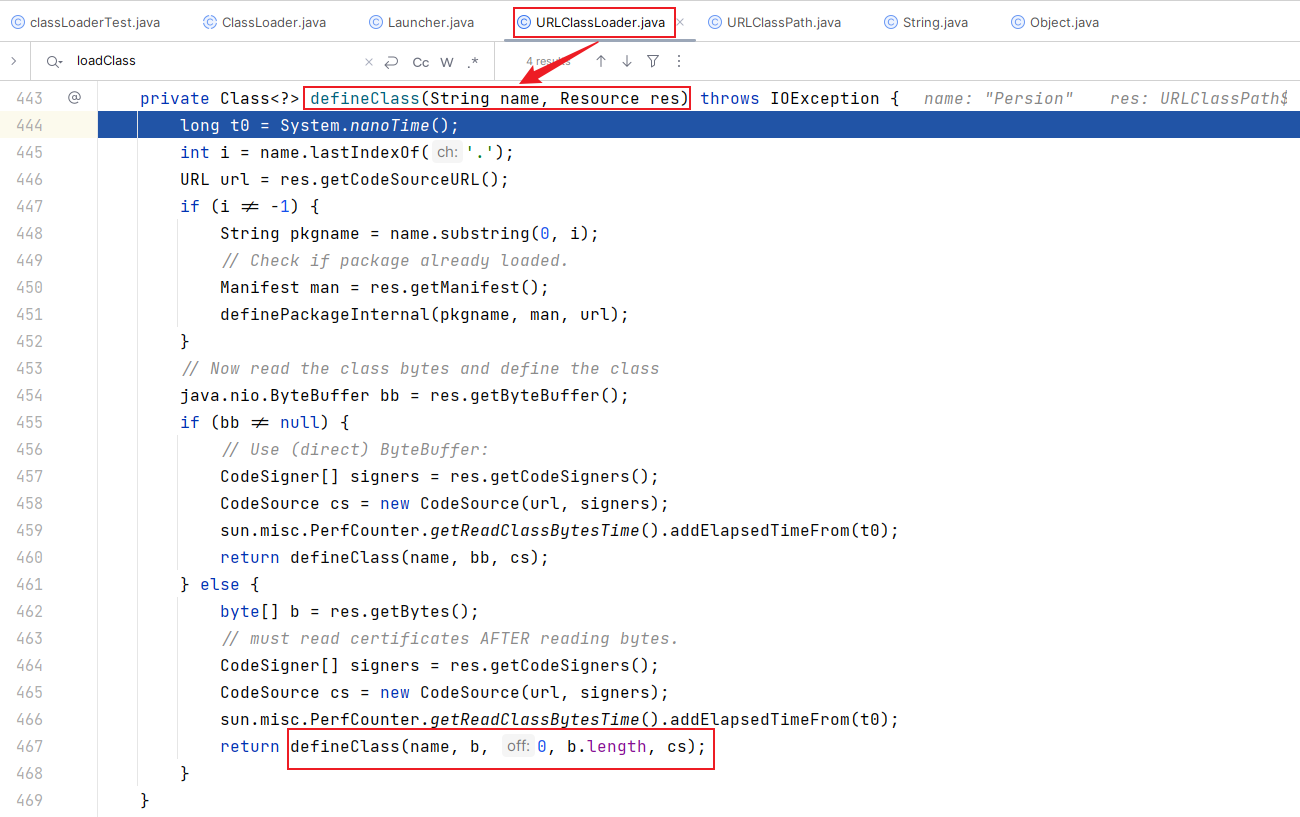Click 'definePackageInternal(pkgname, man, url);' call
The width and height of the screenshot is (1300, 817).
pos(424,314)
